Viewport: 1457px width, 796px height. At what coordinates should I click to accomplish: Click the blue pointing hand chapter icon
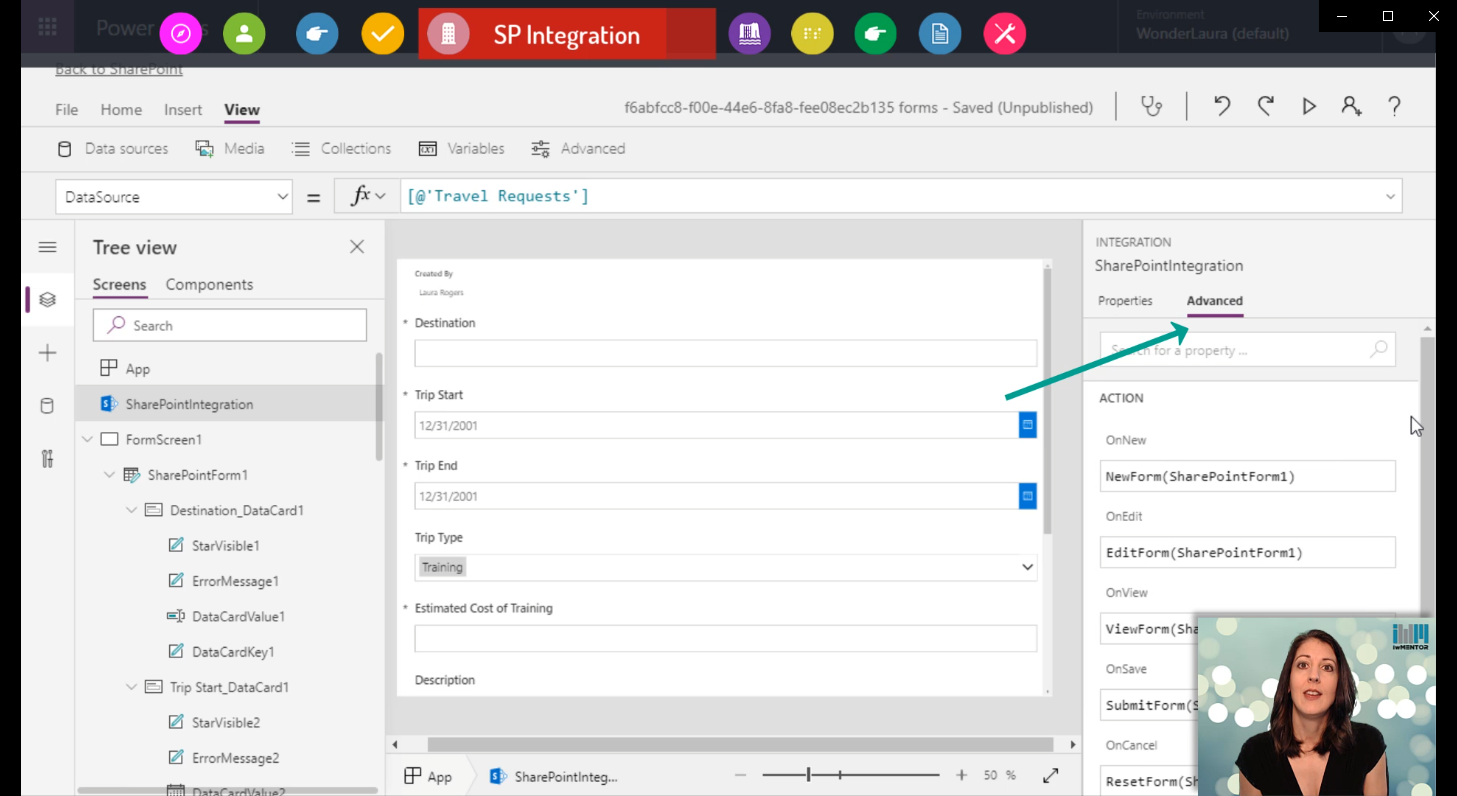[x=317, y=34]
